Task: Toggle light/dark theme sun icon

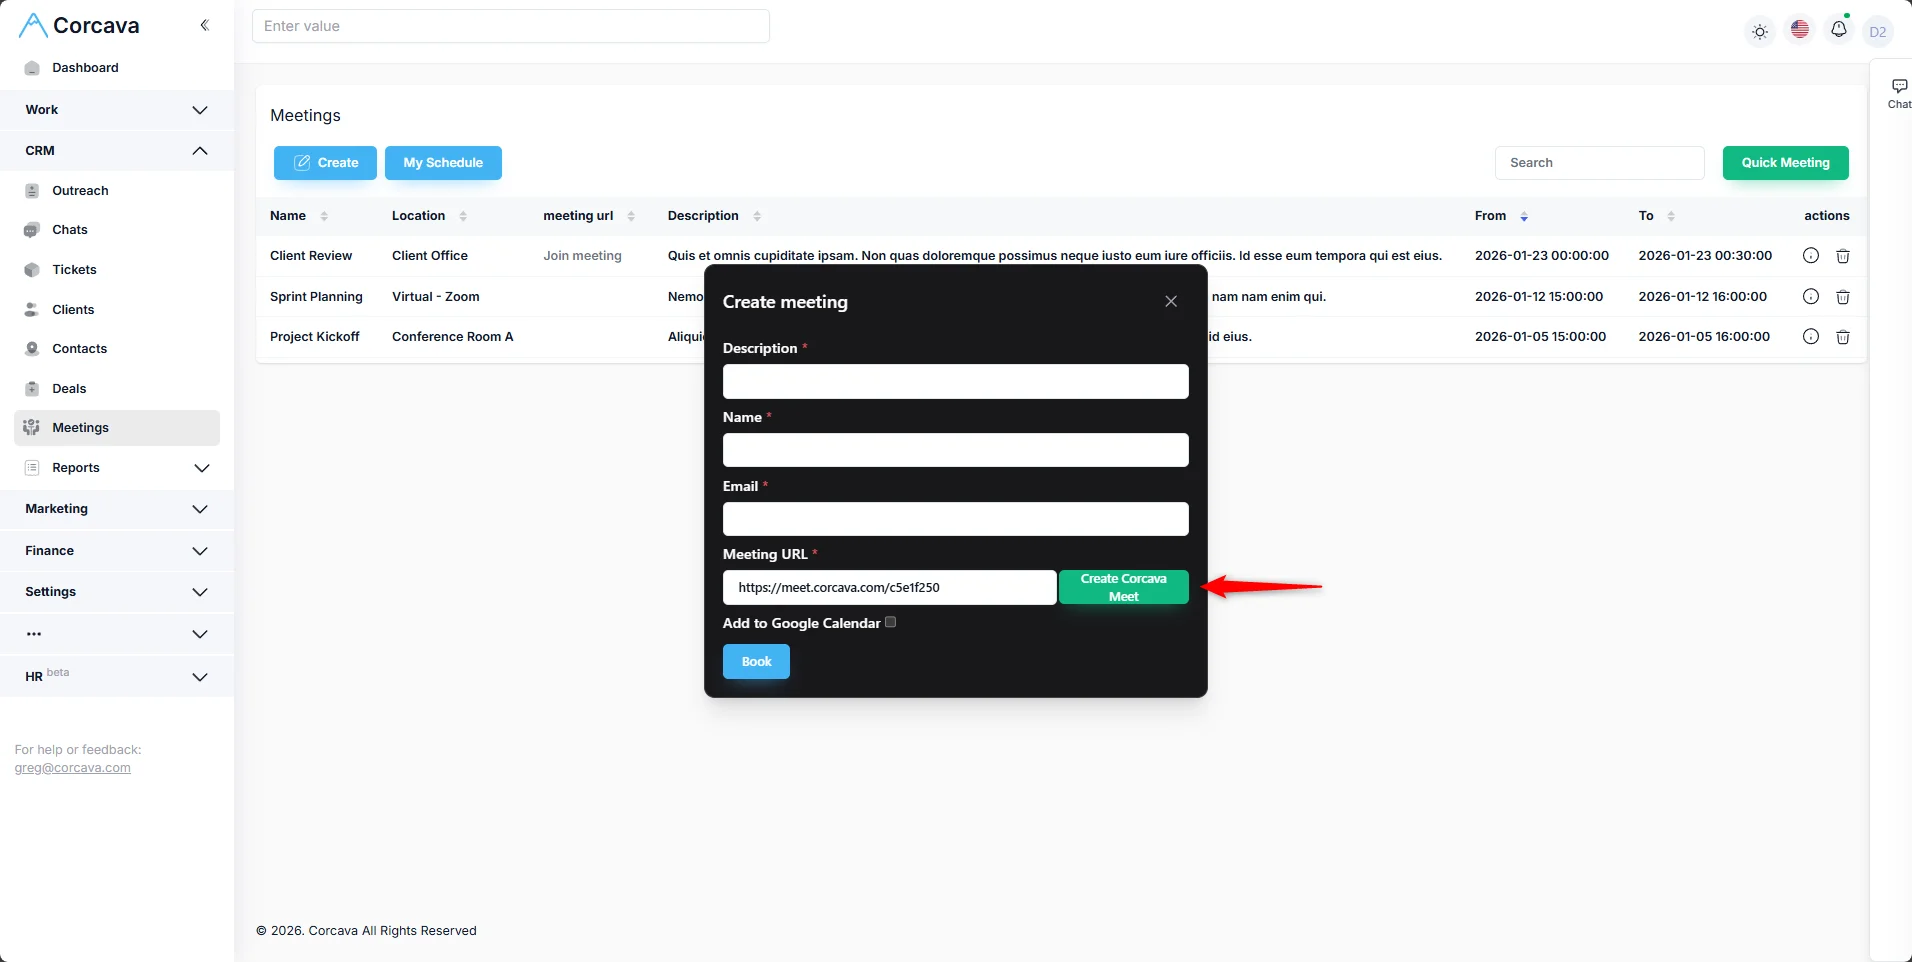Action: click(1760, 32)
